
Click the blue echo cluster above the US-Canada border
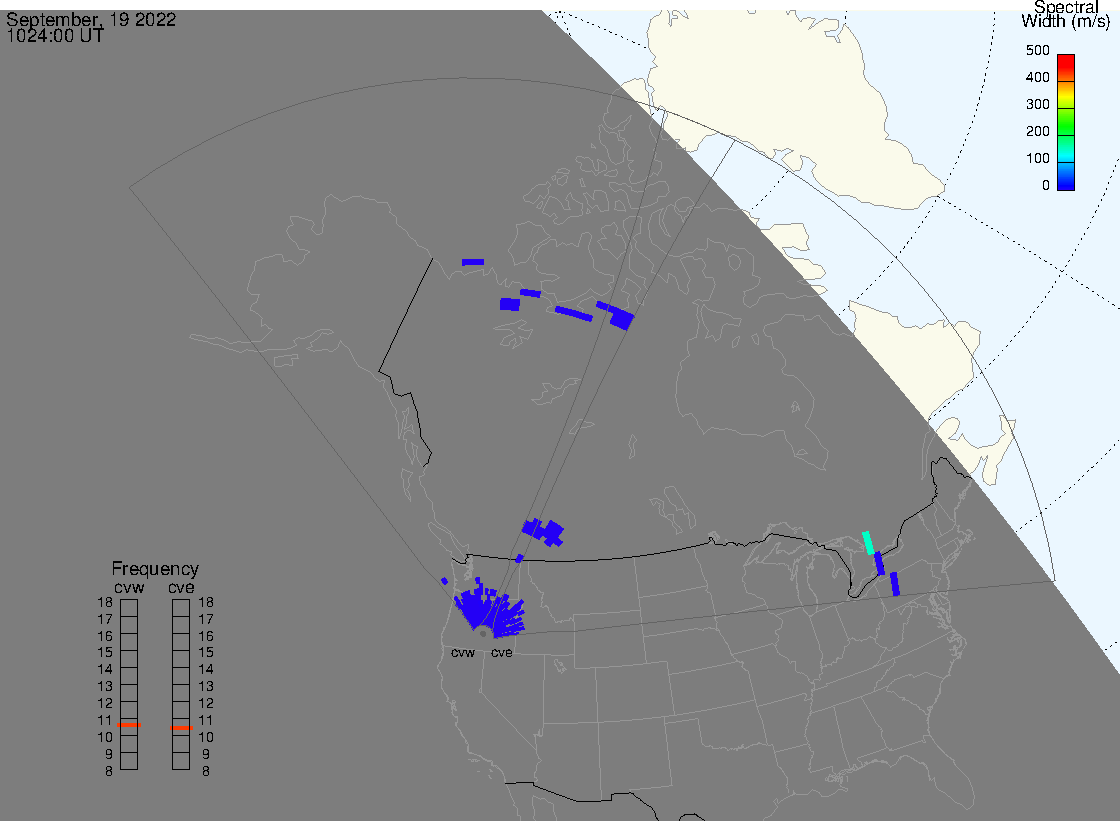coord(543,532)
